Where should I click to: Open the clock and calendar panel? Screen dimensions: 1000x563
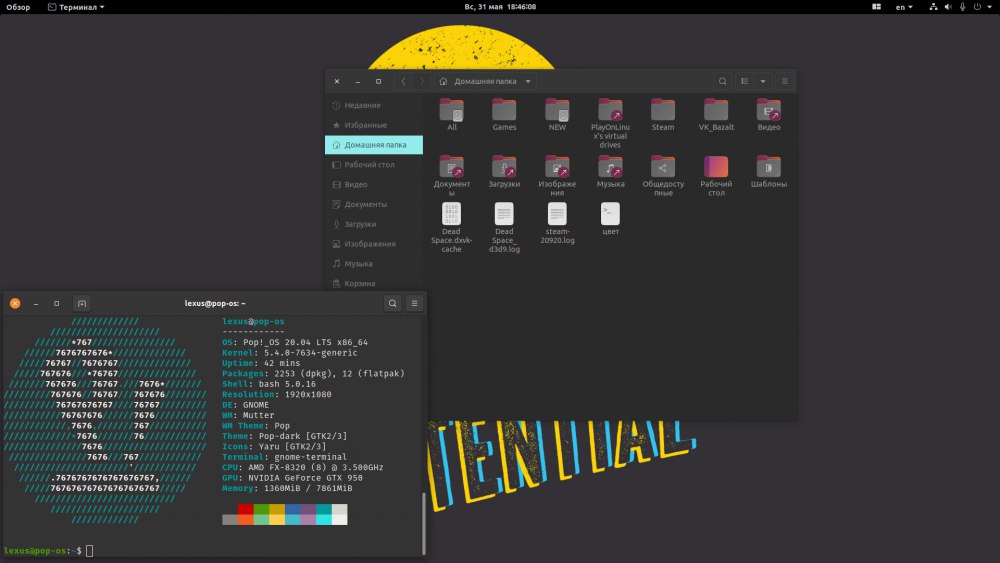500,7
